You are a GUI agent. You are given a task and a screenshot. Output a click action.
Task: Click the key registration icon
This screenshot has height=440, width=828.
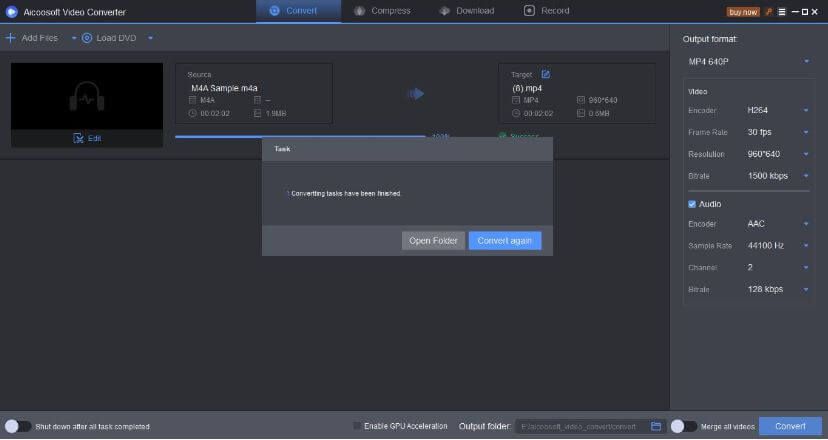[x=769, y=12]
